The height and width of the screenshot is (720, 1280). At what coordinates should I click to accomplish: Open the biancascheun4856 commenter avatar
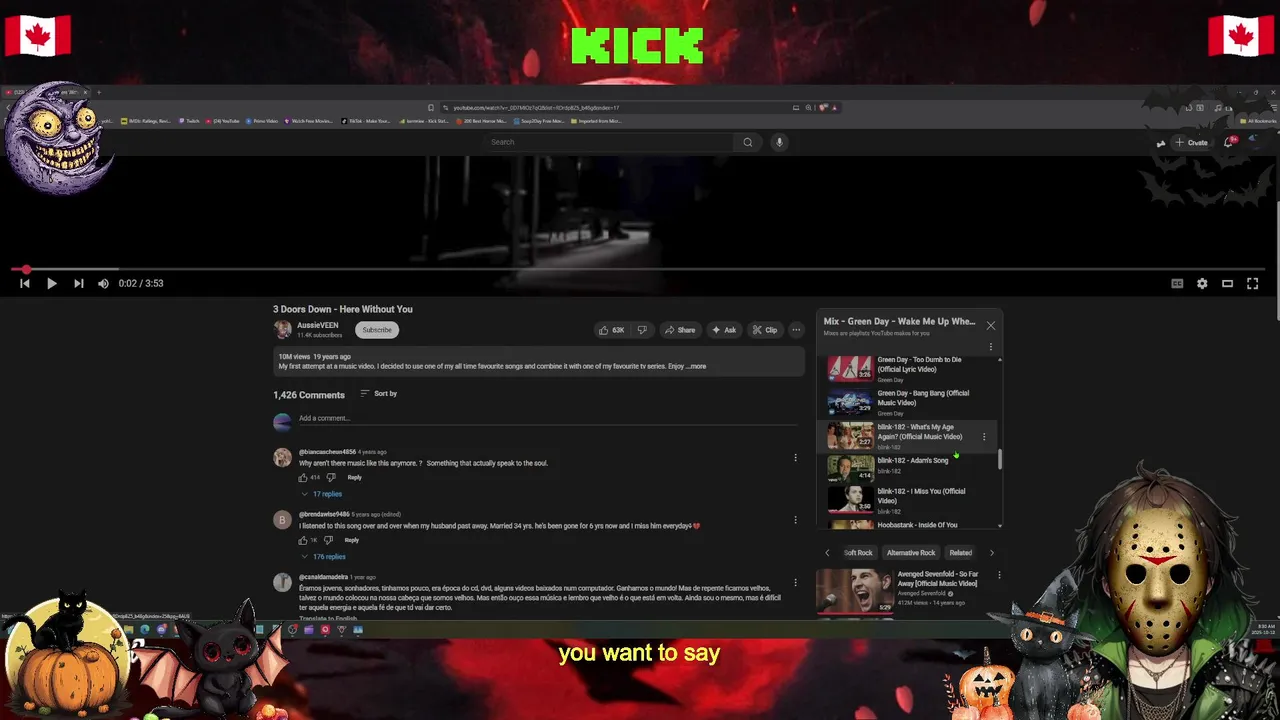[x=283, y=458]
